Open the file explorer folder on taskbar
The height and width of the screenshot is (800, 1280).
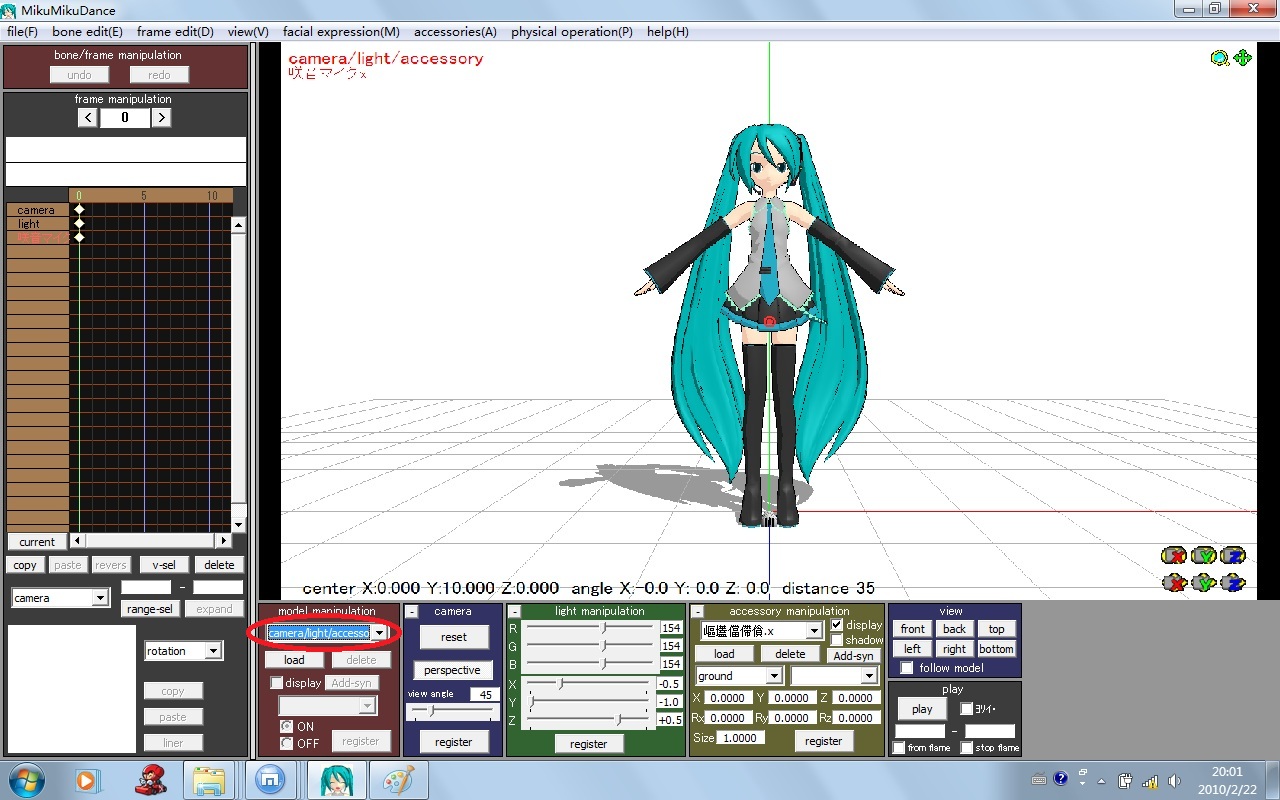pyautogui.click(x=208, y=779)
